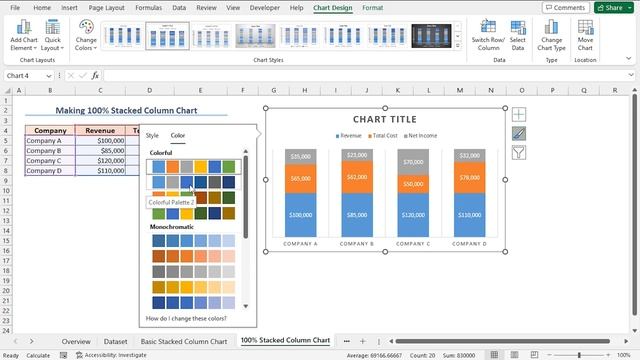The image size is (640, 360).
Task: Click the Chart Styles brush button
Action: click(x=519, y=133)
